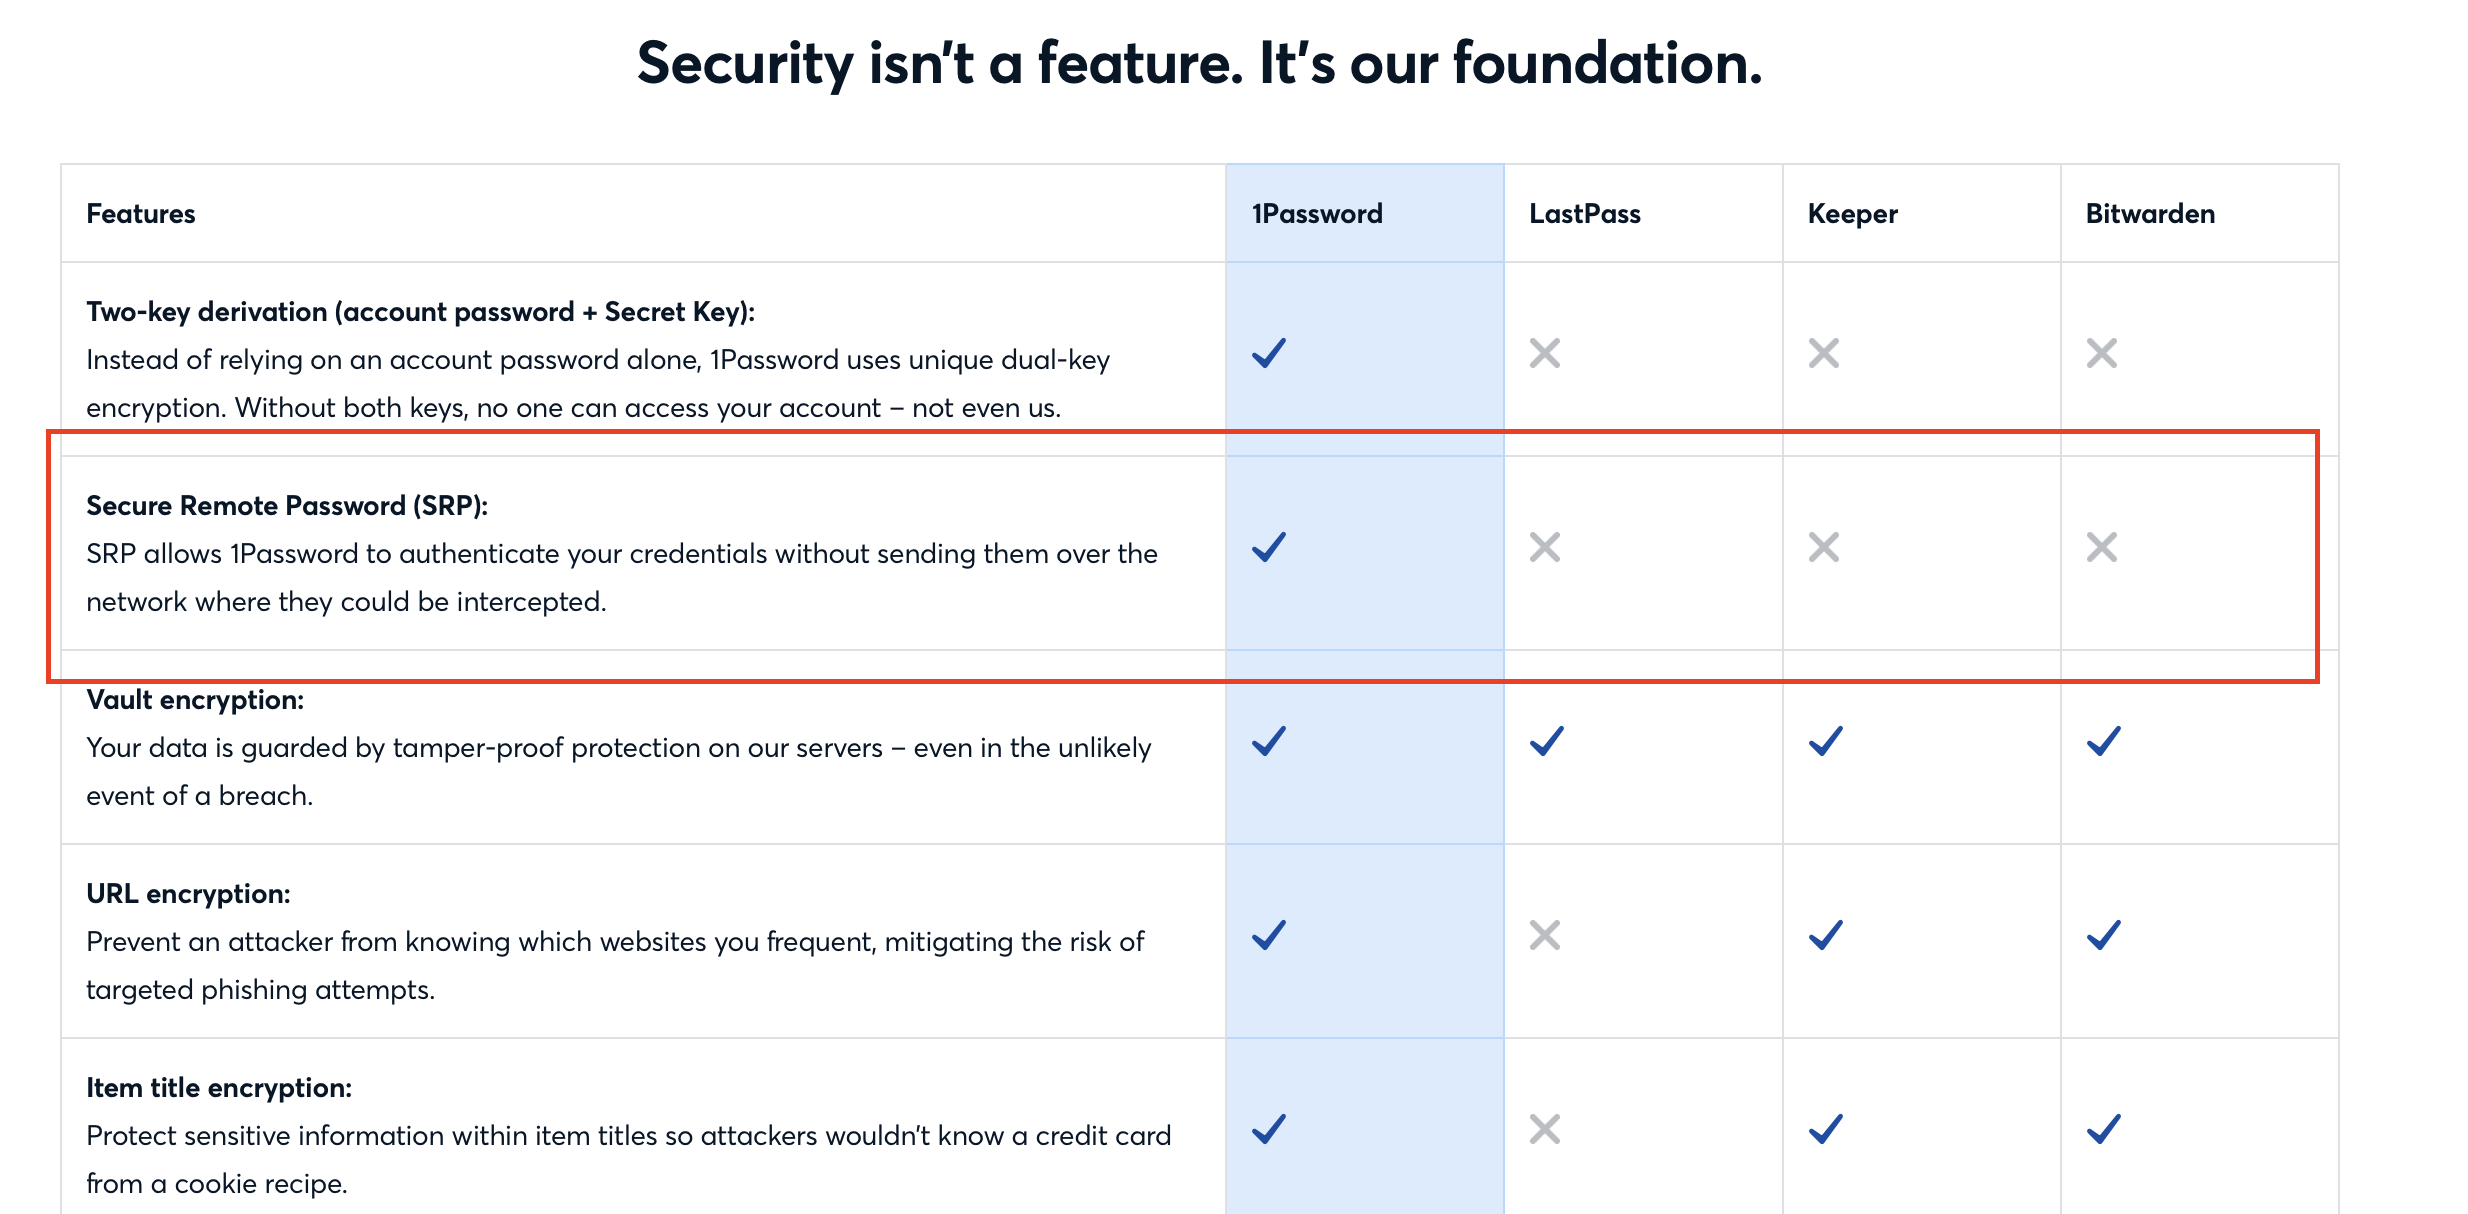Click Bitwarden checkmark for Vault encryption

(2104, 741)
